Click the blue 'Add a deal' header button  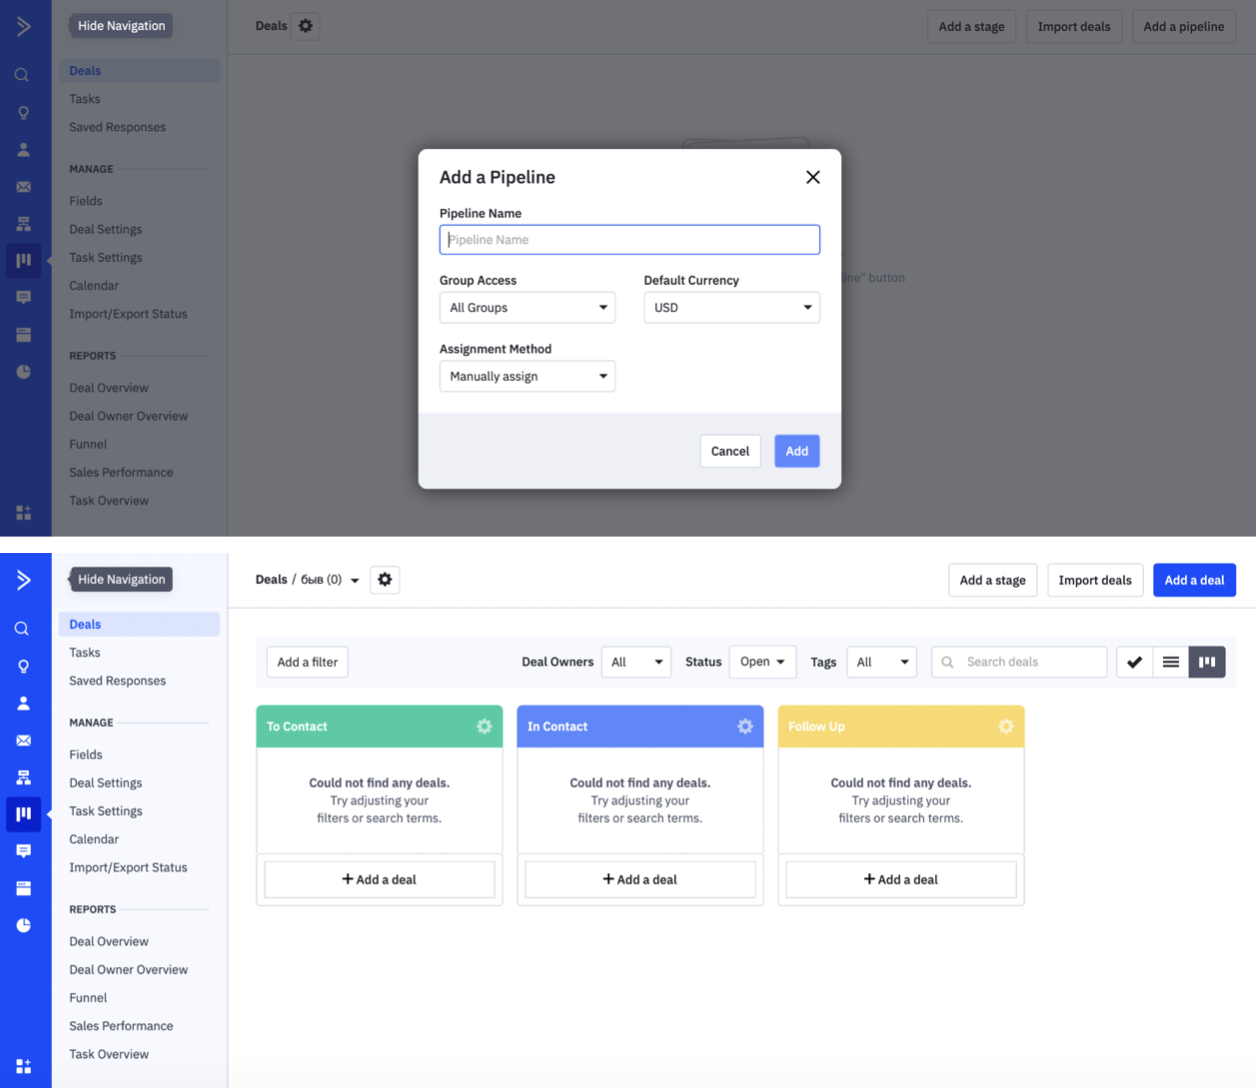(x=1194, y=580)
